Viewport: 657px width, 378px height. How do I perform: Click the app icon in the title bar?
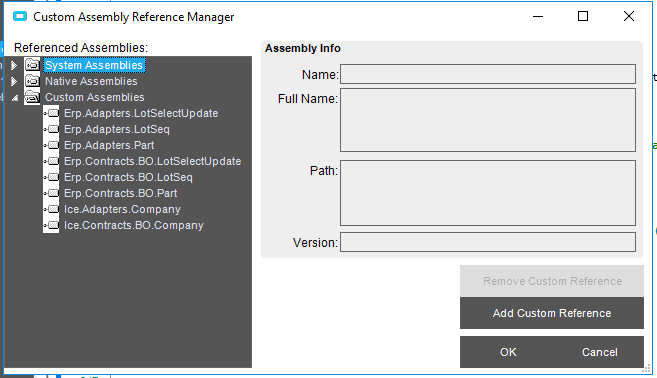(x=20, y=17)
